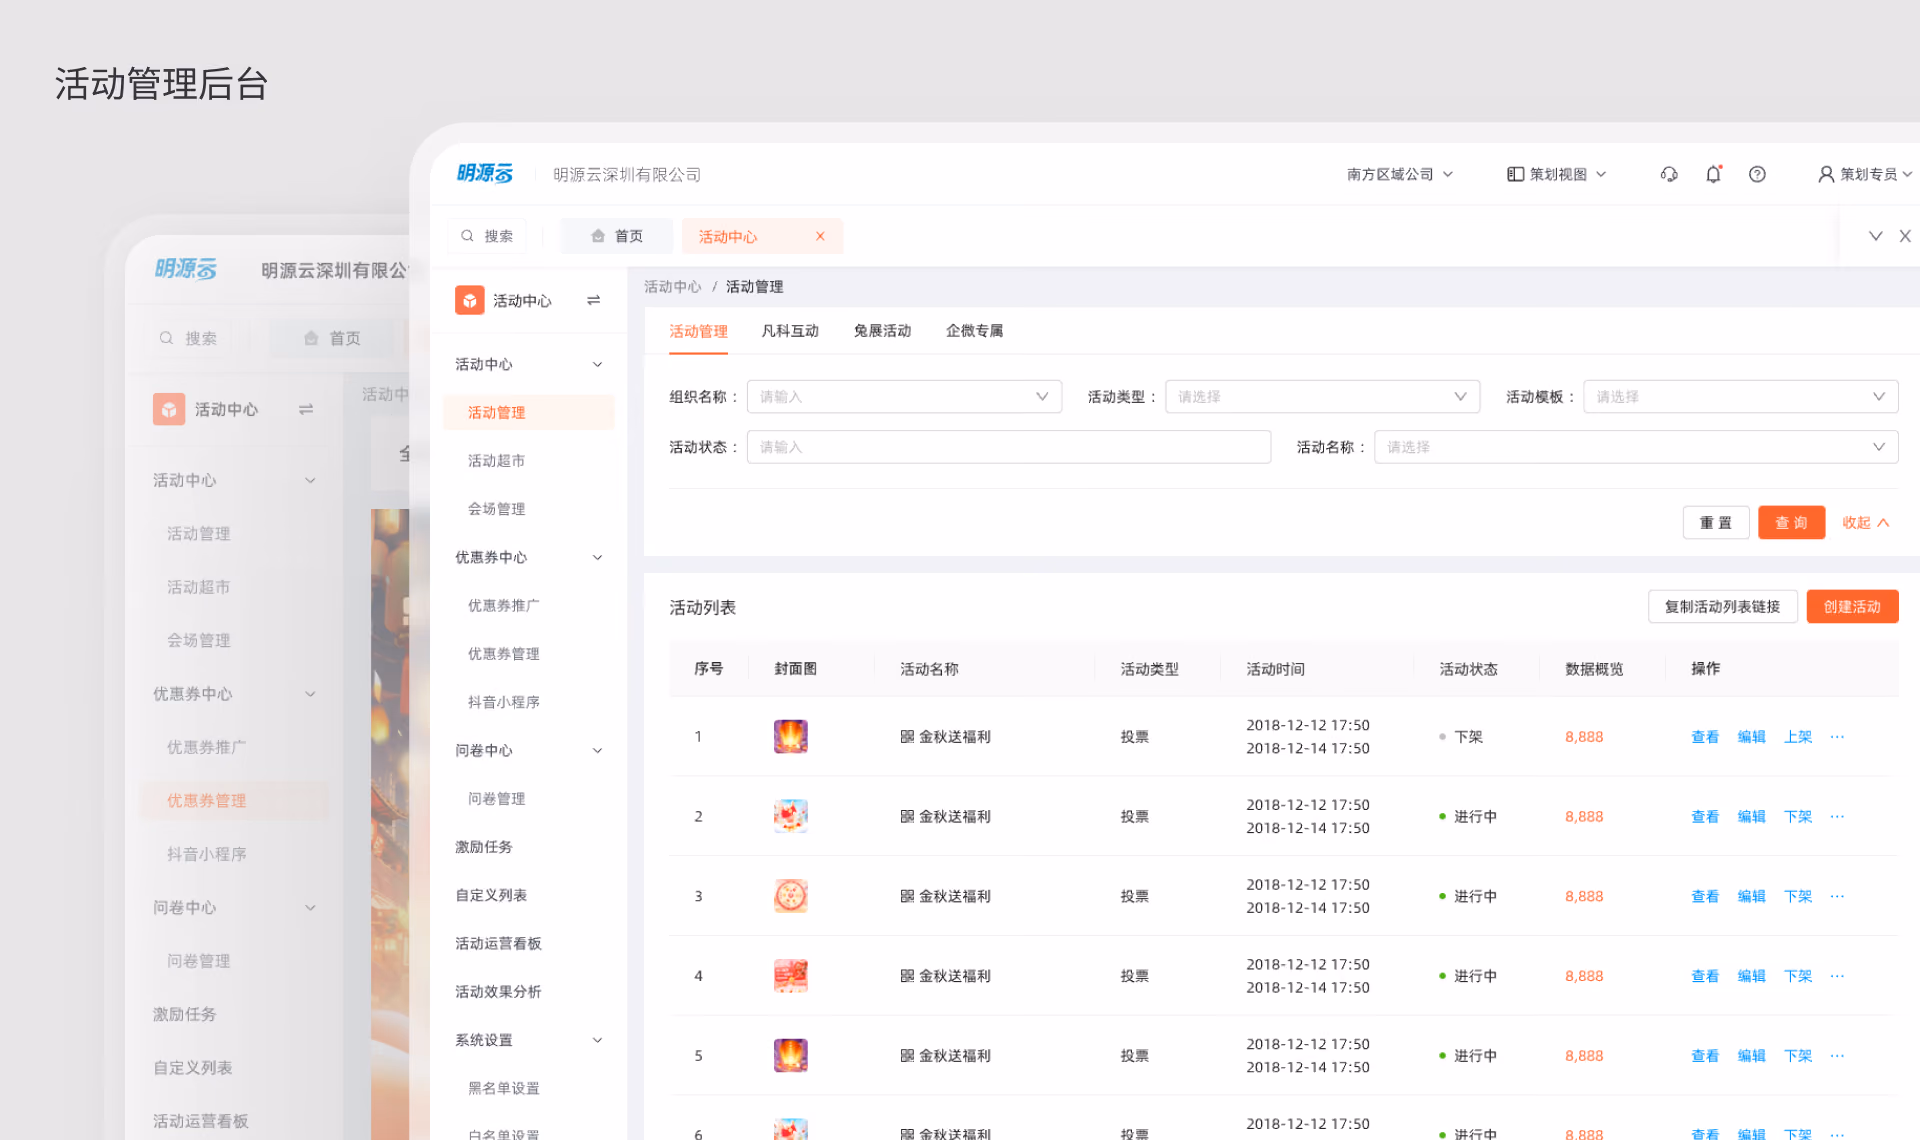Screen dimensions: 1920x1140
Task: Click the 策划视图 layout icon
Action: click(x=1516, y=174)
